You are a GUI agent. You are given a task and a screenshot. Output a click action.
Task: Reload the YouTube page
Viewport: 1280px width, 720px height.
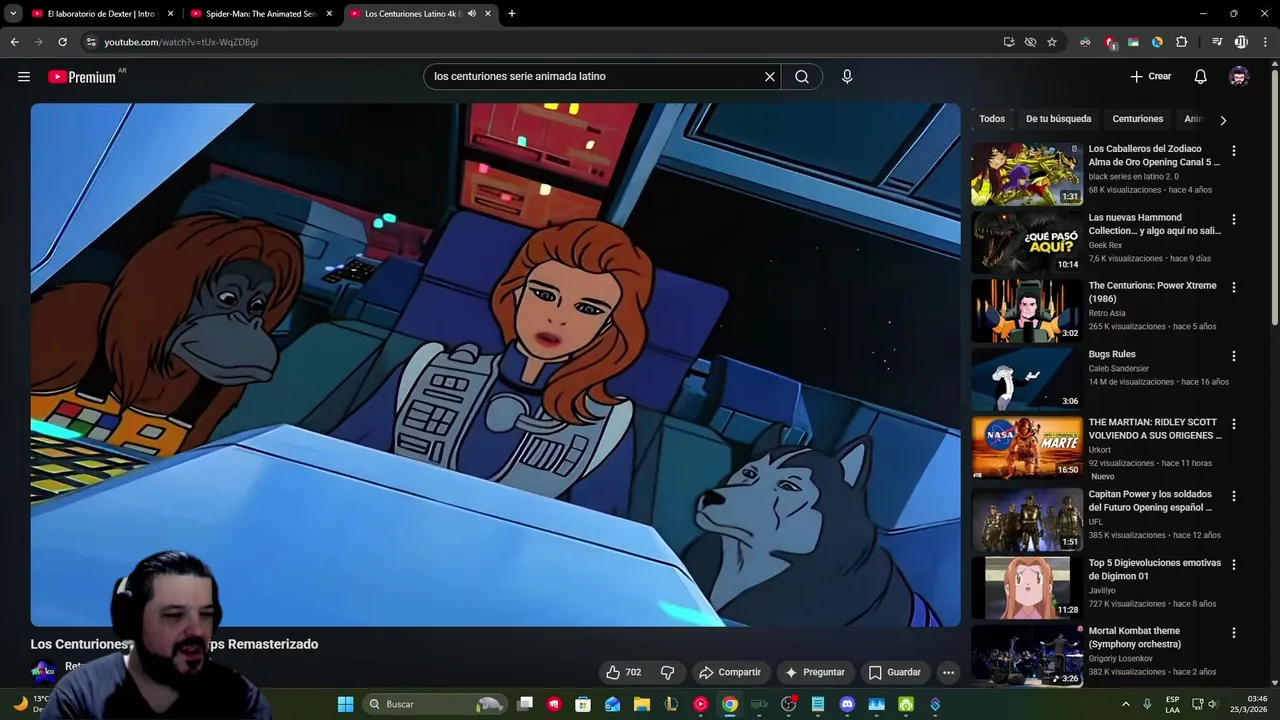coord(62,42)
